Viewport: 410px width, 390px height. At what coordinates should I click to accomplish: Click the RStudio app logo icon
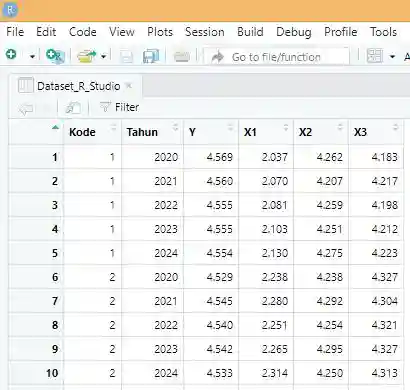click(10, 10)
